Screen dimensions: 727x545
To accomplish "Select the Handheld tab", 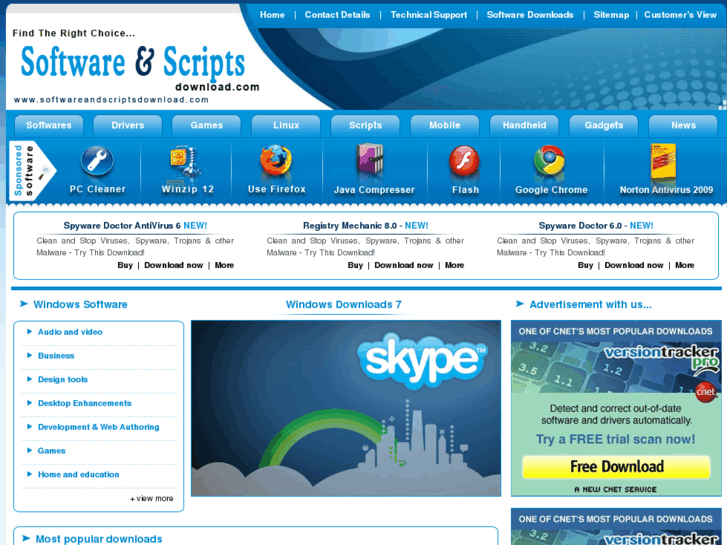I will point(524,125).
